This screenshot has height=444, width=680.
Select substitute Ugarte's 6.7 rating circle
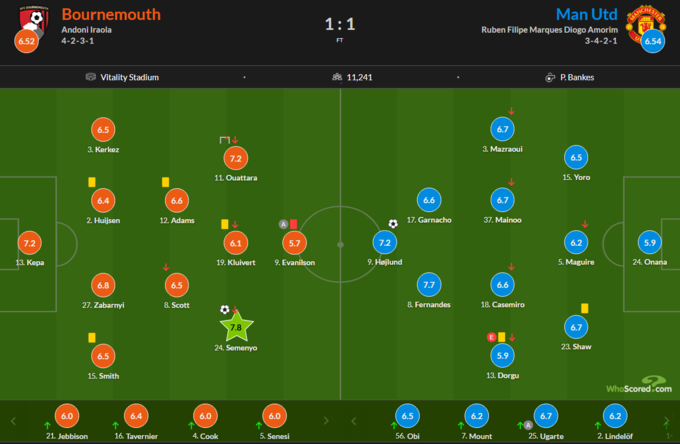(x=546, y=416)
